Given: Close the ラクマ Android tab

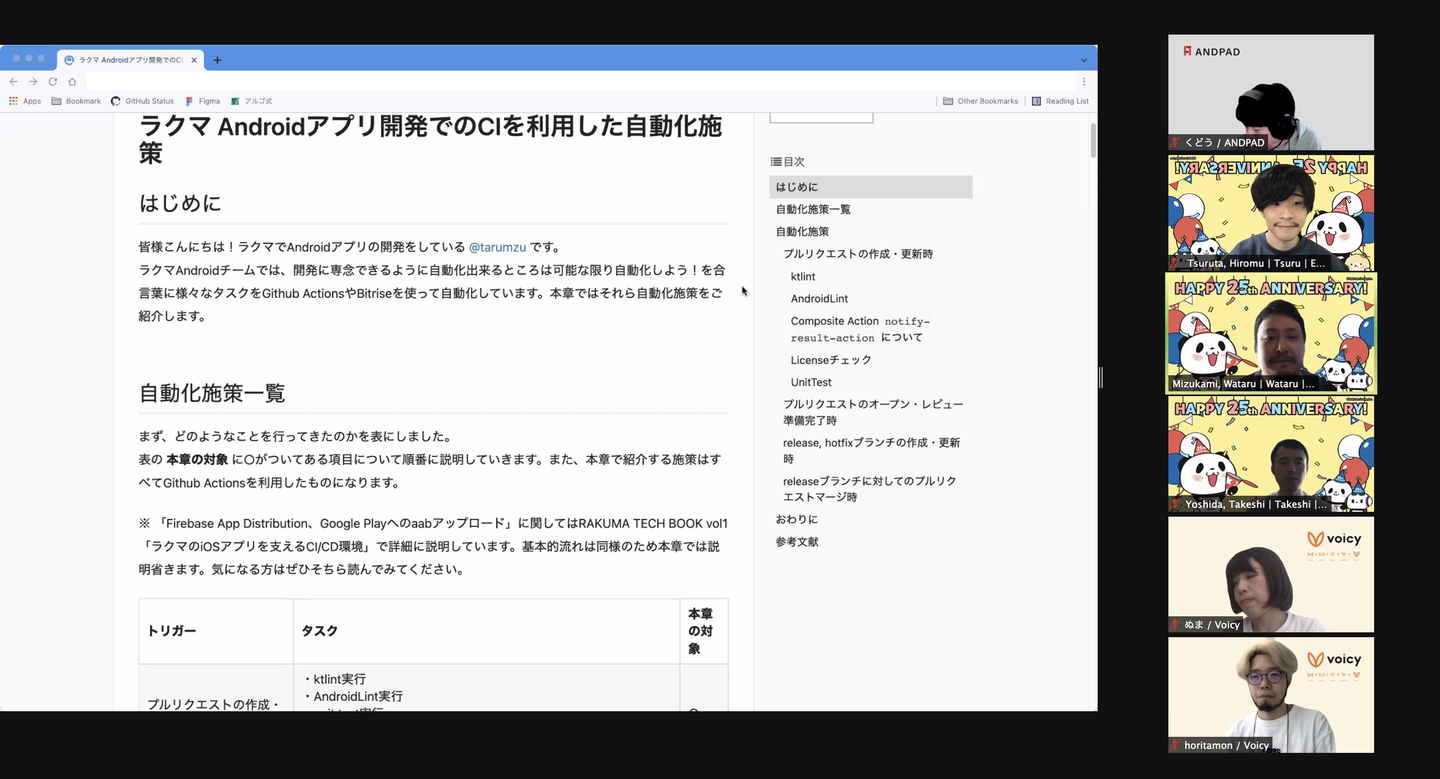Looking at the screenshot, I should 194,60.
